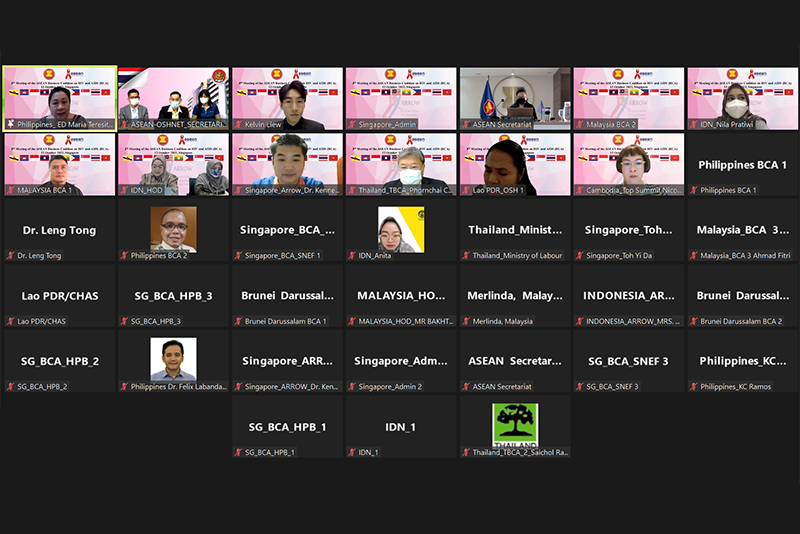Click Thailand_Ministry of Labour muted mic icon
The width and height of the screenshot is (800, 534).
pos(466,256)
